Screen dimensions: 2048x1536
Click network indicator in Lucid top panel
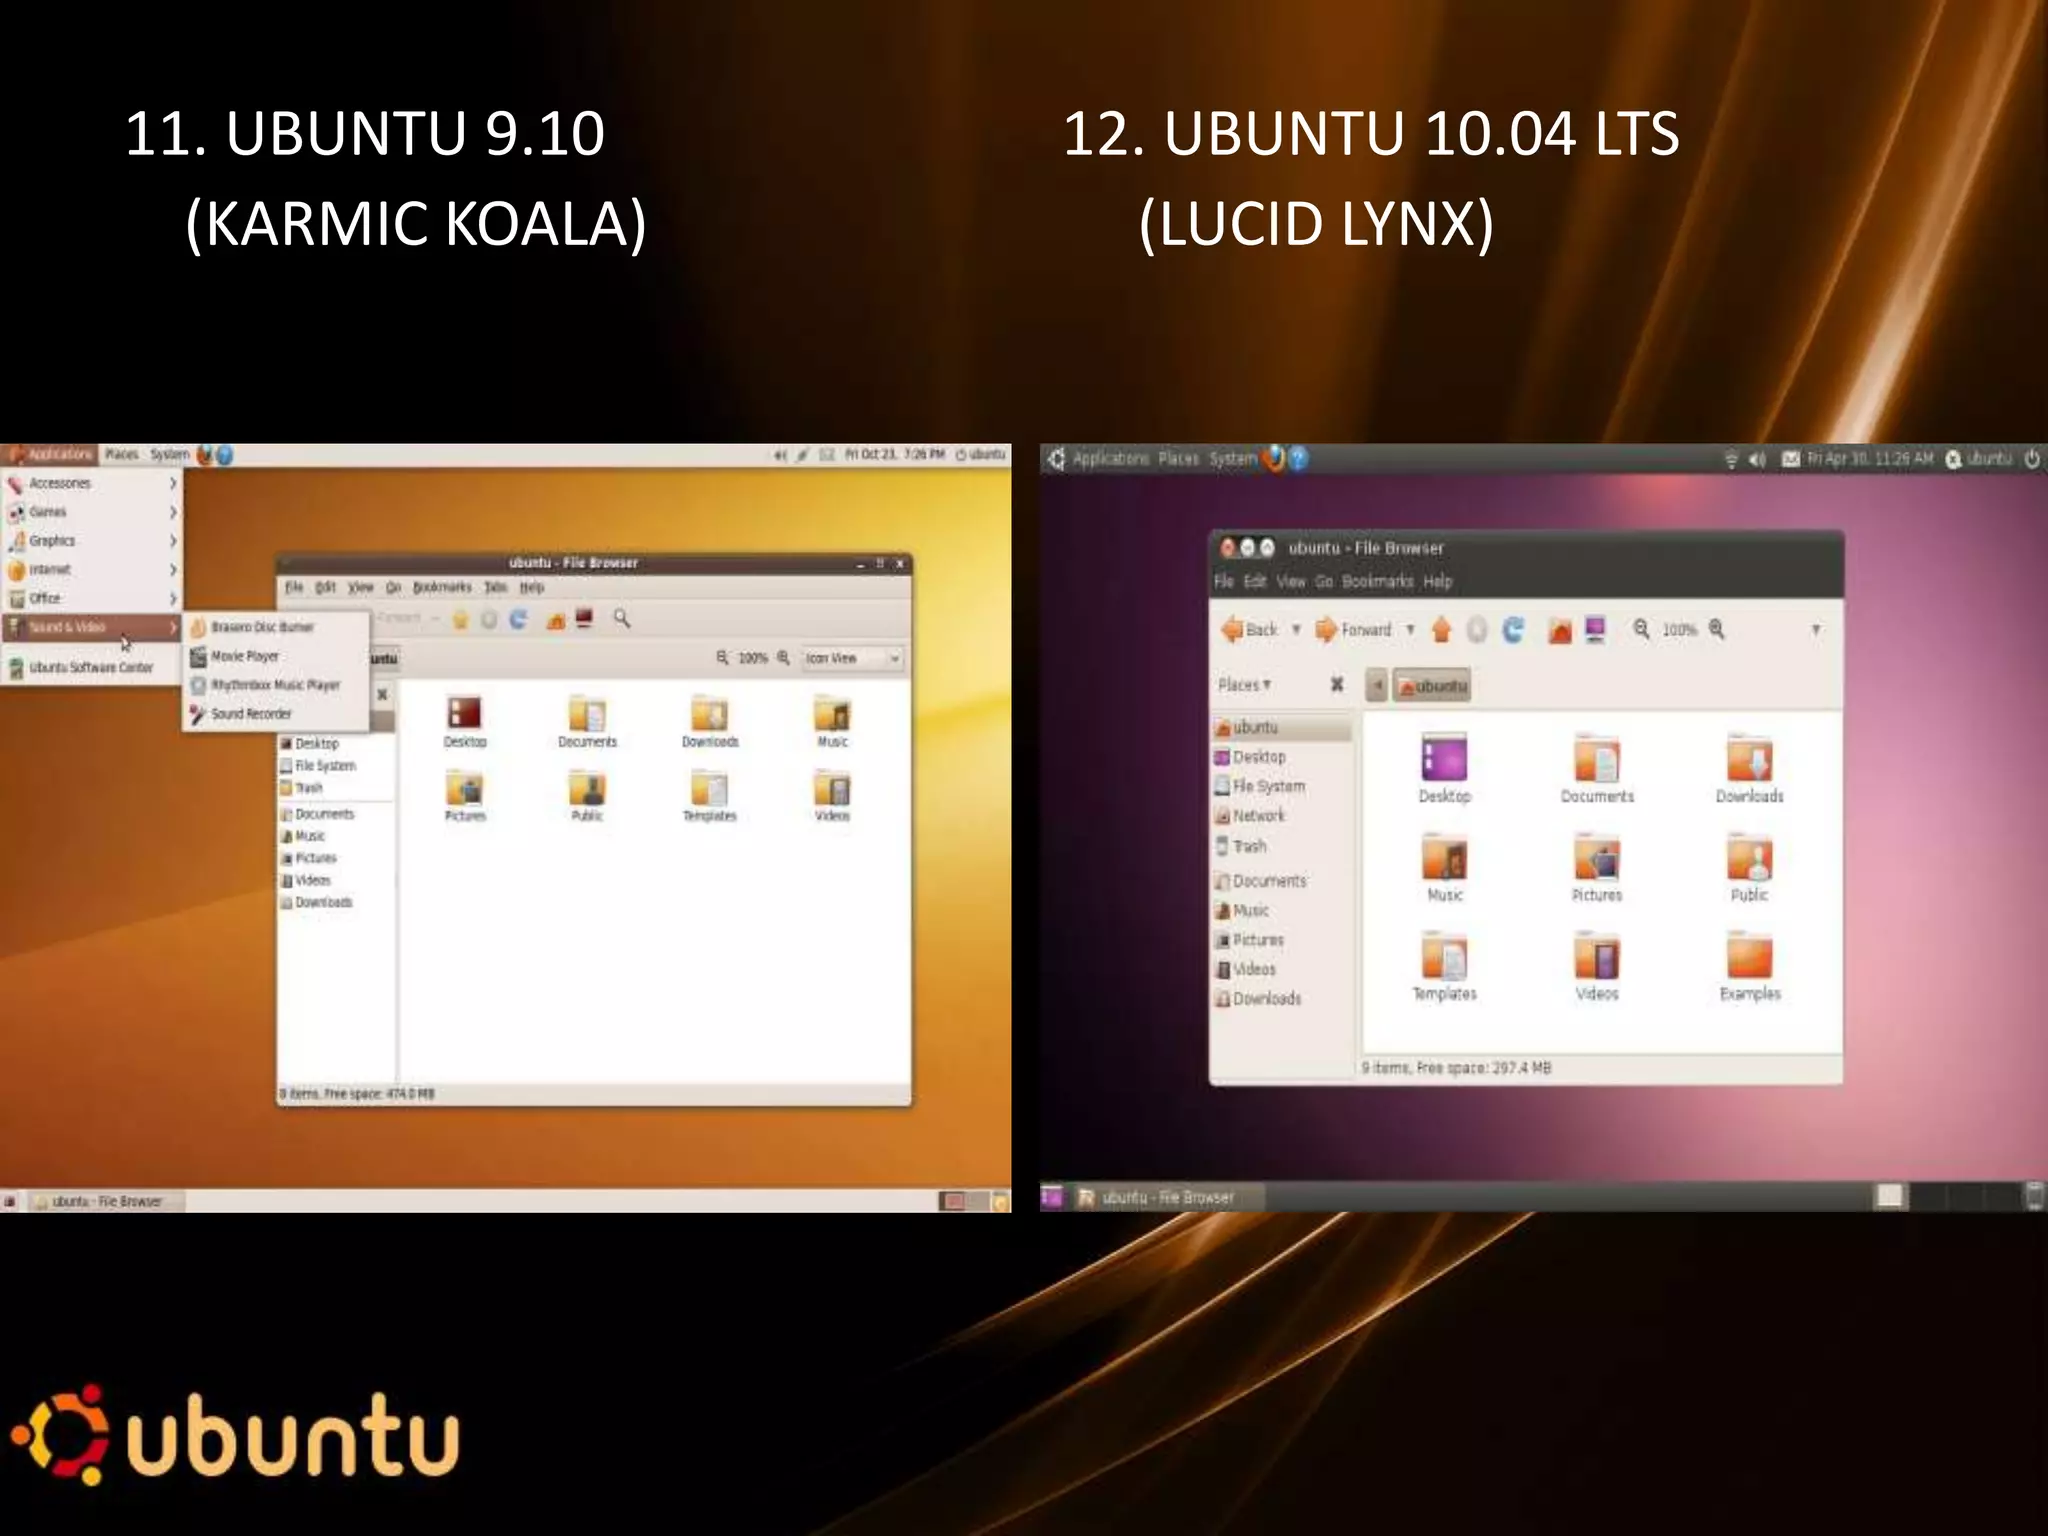[x=1731, y=459]
